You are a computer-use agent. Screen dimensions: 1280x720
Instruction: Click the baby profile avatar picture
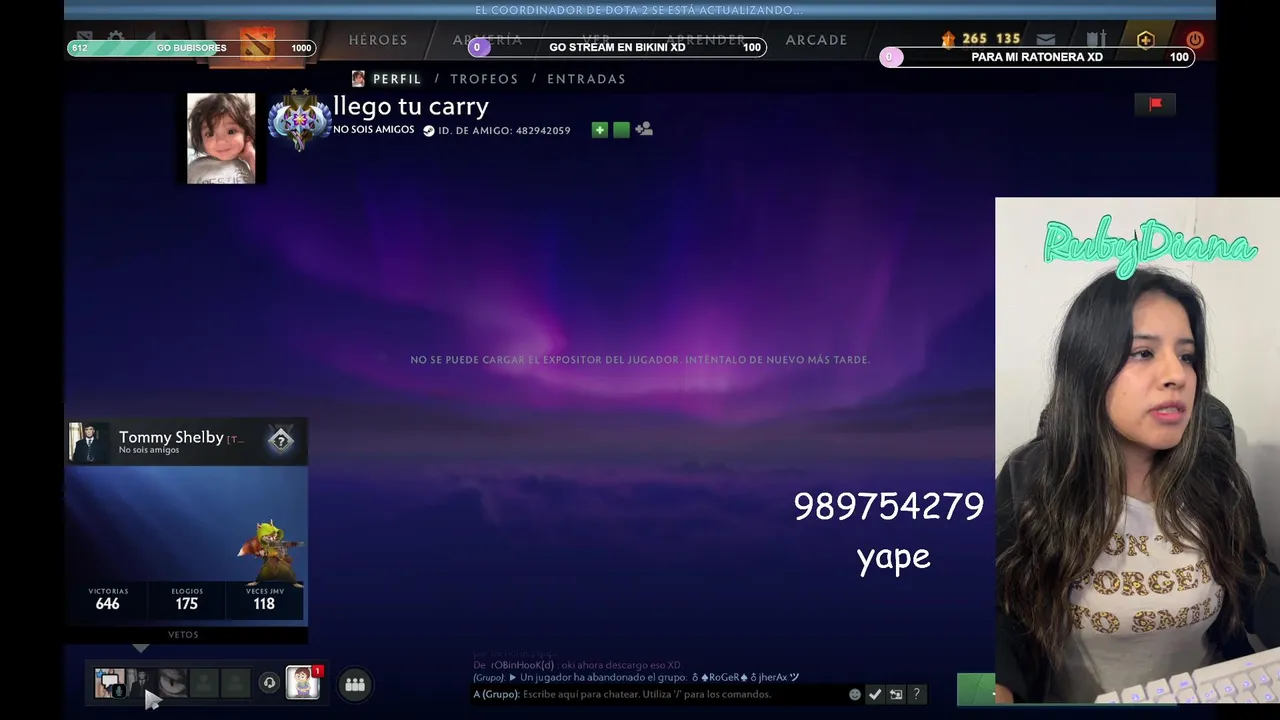pos(221,139)
